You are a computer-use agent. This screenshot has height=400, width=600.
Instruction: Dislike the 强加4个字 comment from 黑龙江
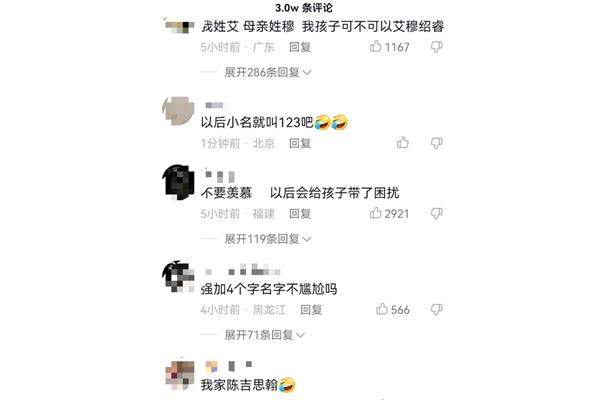437,309
